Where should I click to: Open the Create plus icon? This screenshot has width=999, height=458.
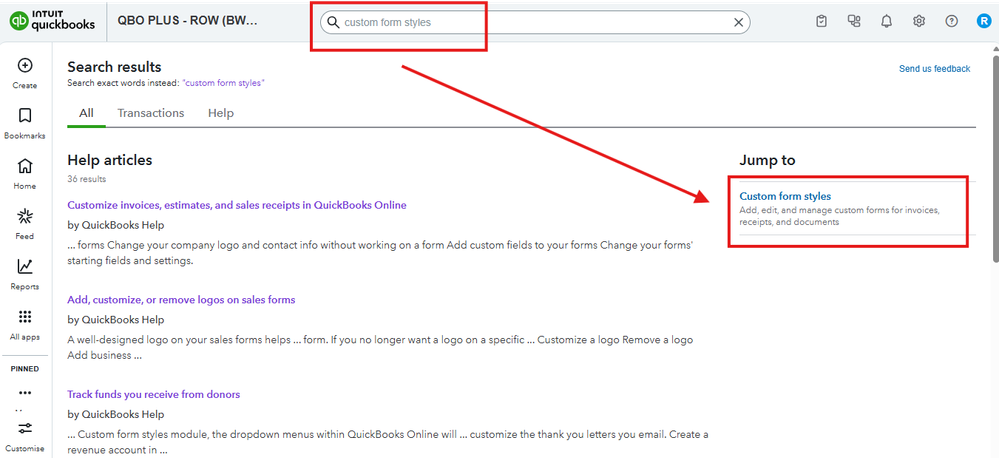(24, 65)
